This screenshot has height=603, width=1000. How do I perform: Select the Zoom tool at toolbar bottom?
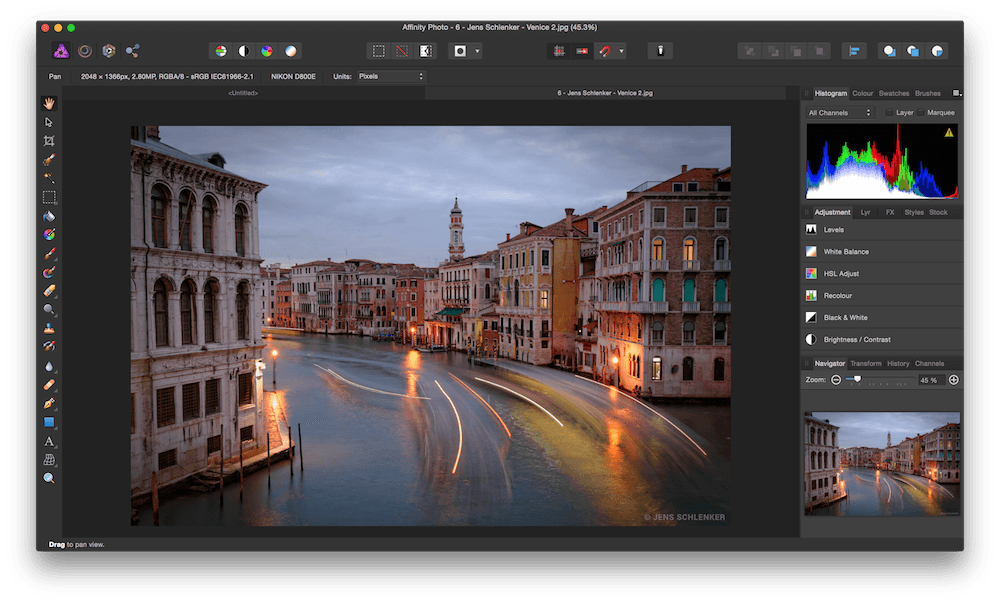[49, 478]
